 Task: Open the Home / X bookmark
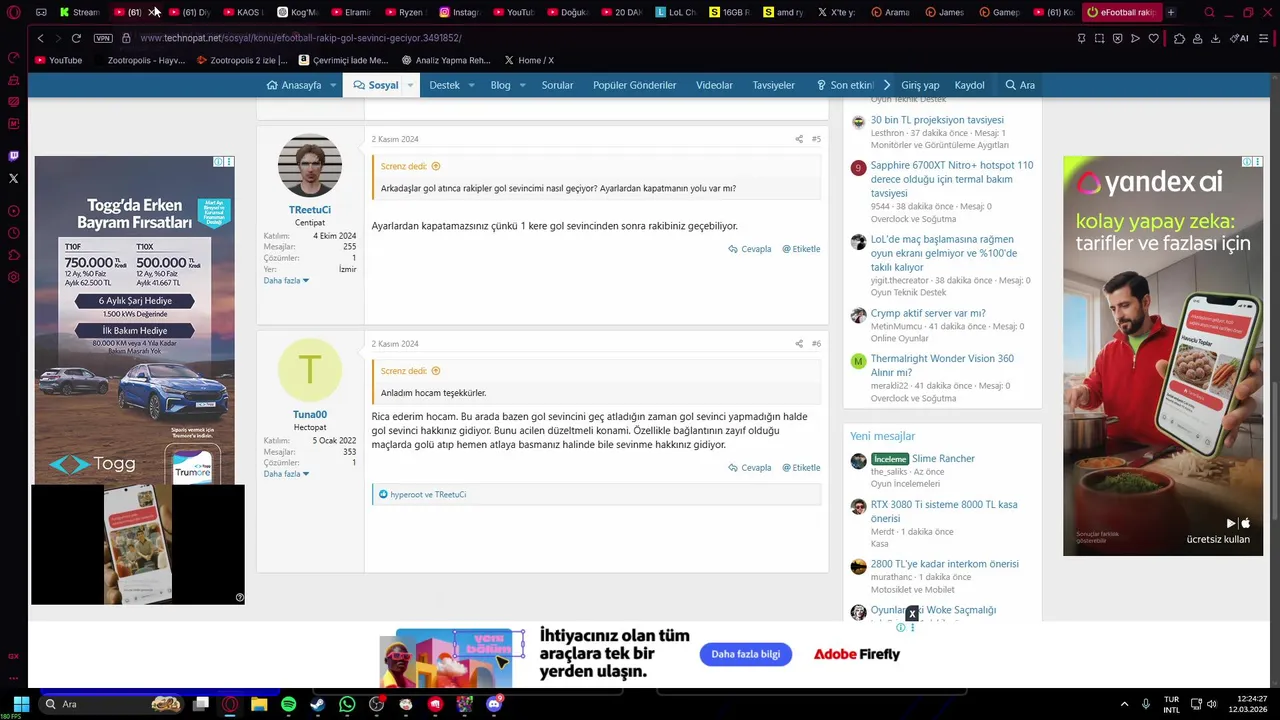(x=529, y=60)
